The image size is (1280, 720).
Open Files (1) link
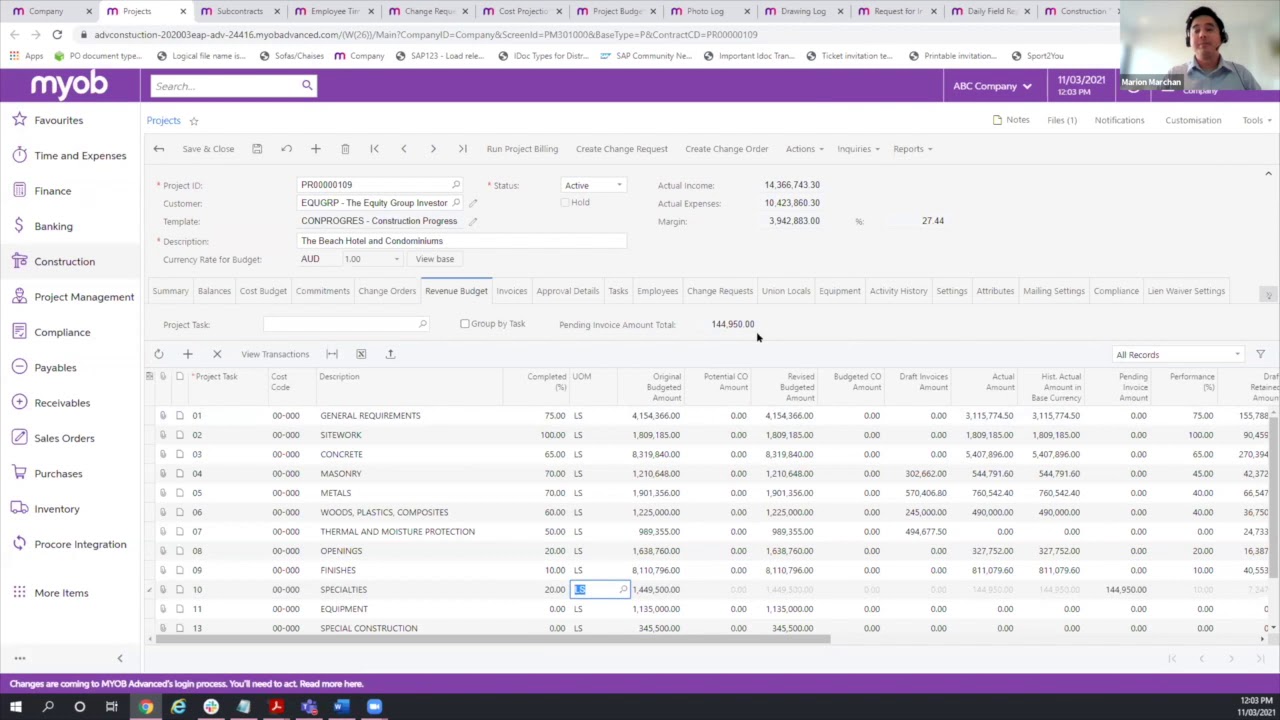pos(1062,120)
